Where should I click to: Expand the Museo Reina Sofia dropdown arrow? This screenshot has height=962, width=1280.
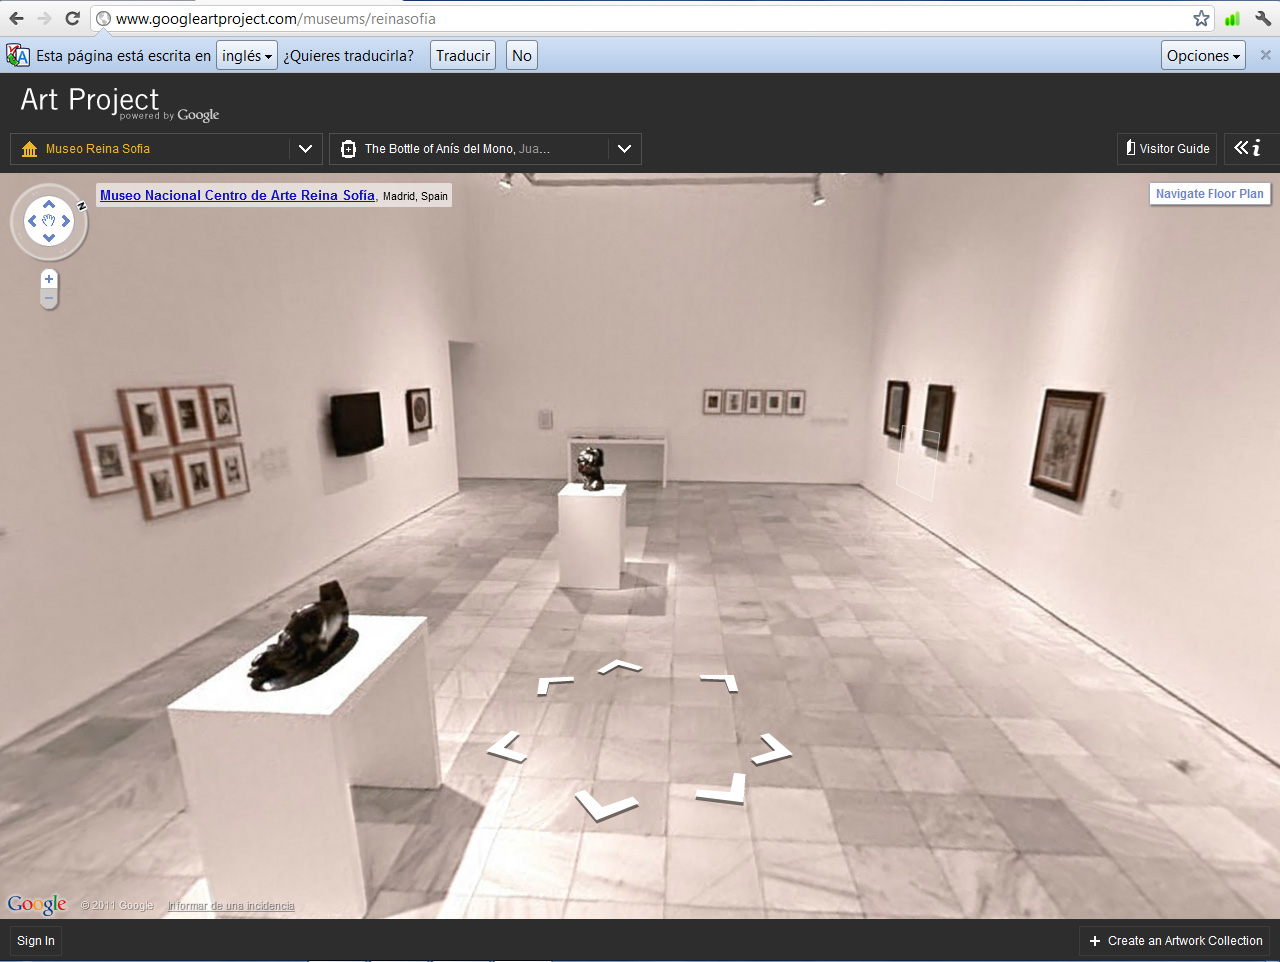(x=305, y=149)
